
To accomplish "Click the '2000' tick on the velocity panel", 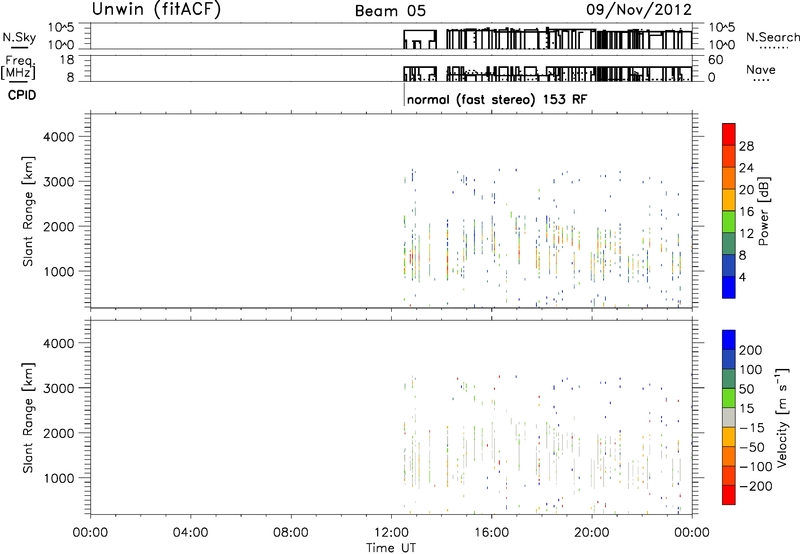I will 59,434.
